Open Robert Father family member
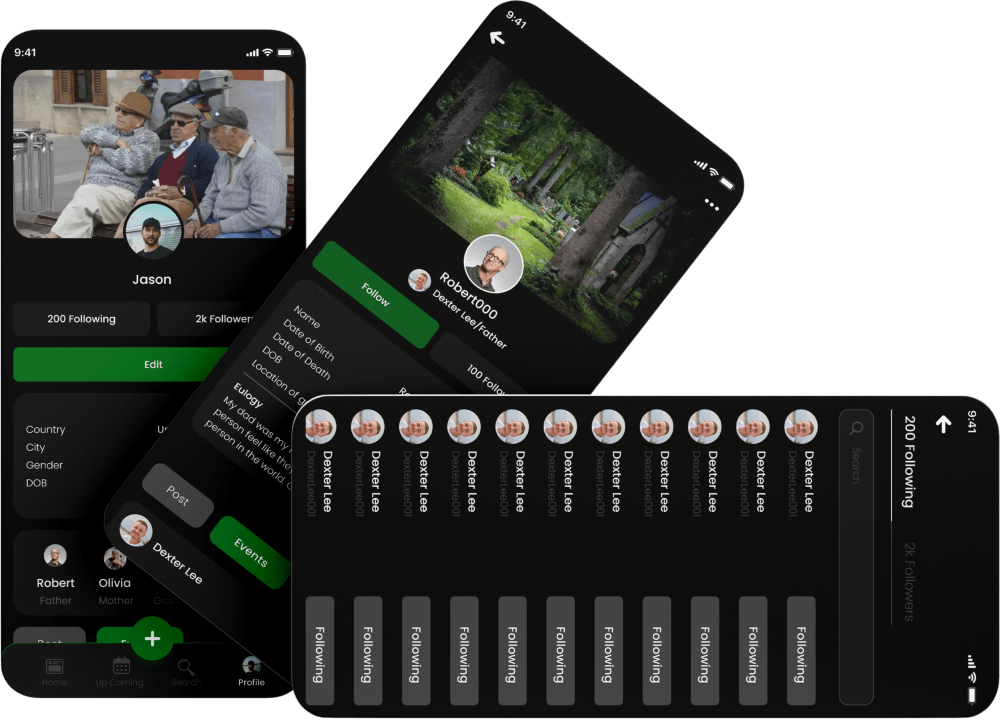Viewport: 1000px width, 722px height. (x=56, y=577)
